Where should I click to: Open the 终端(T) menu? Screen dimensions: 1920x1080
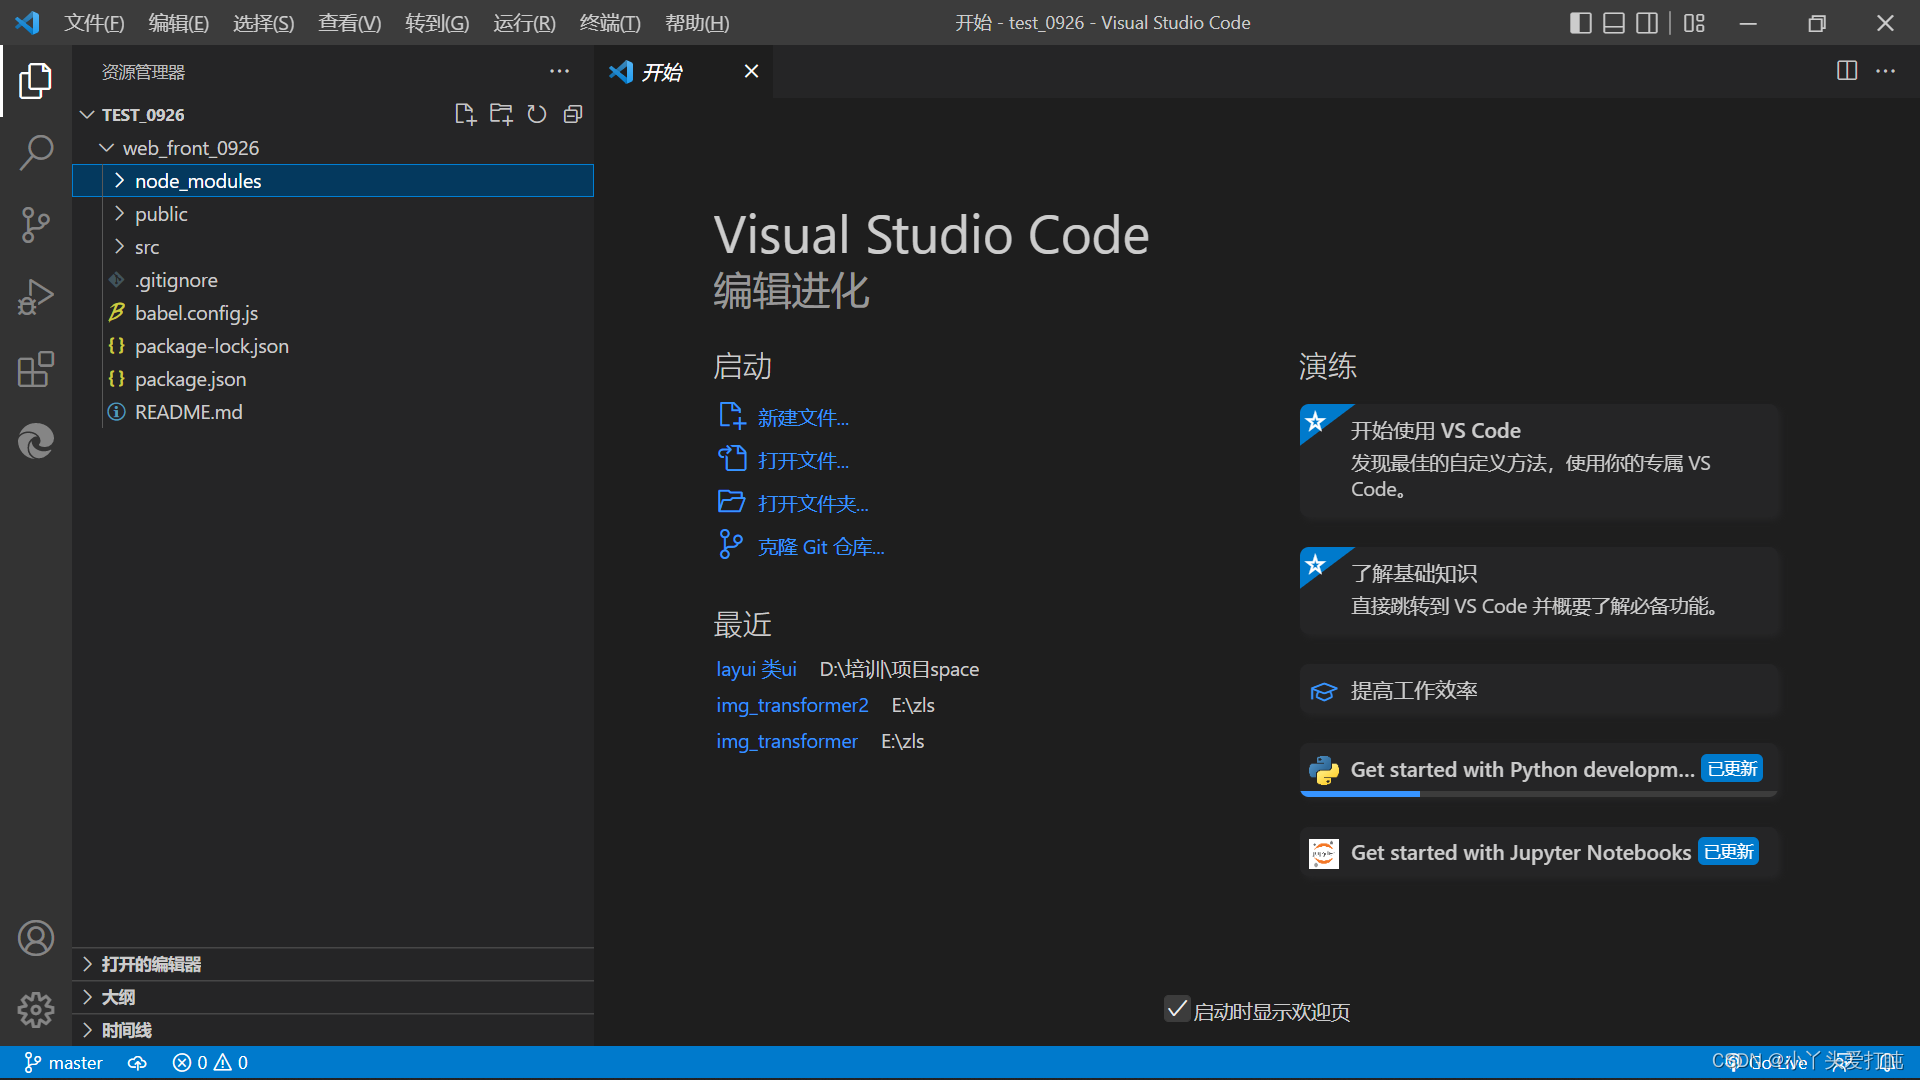point(610,23)
